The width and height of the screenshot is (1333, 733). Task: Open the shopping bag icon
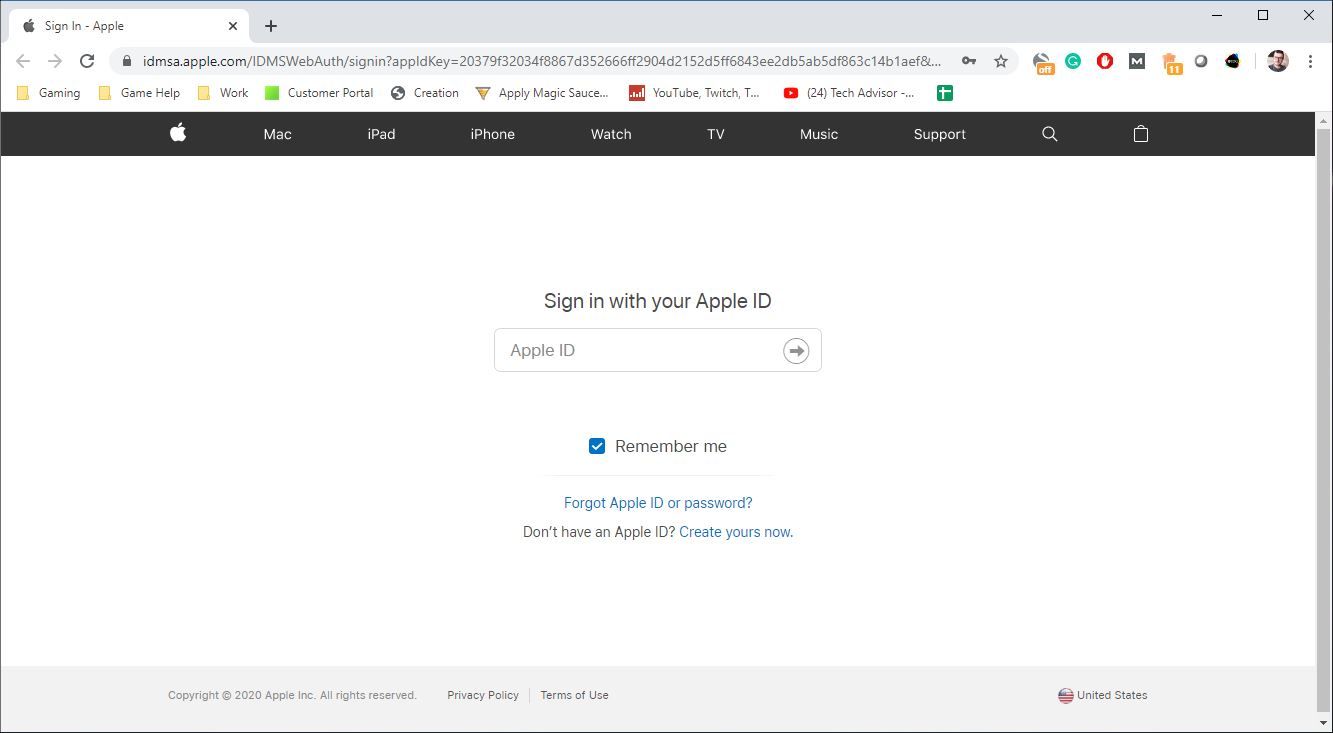(x=1140, y=134)
